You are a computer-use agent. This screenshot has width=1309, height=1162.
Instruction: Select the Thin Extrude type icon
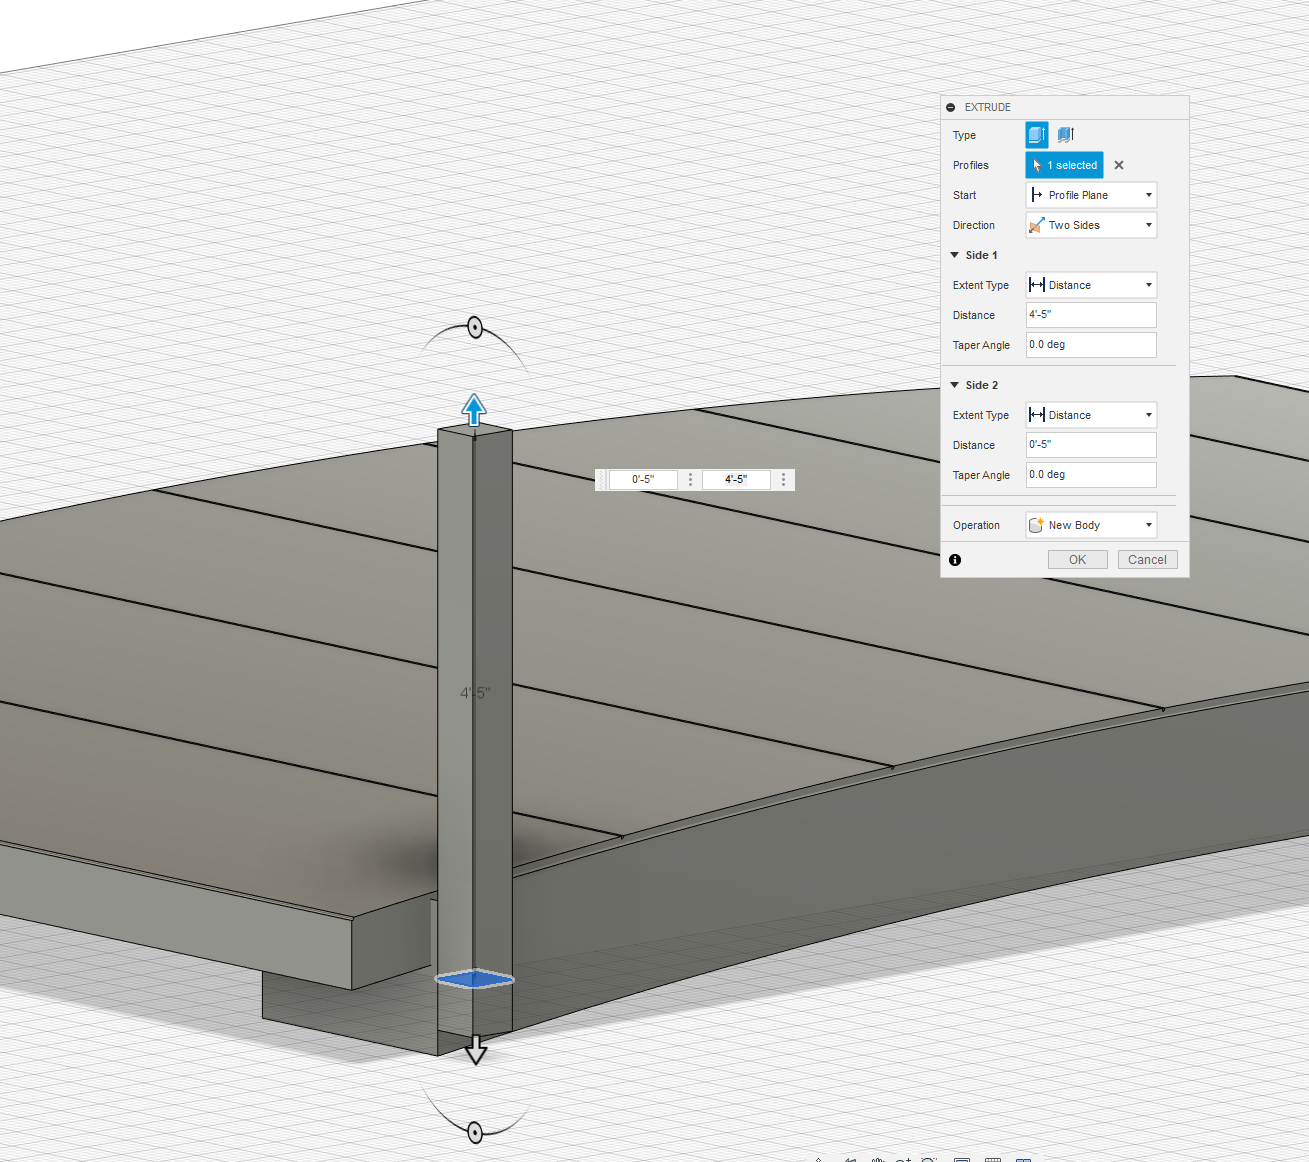1066,135
